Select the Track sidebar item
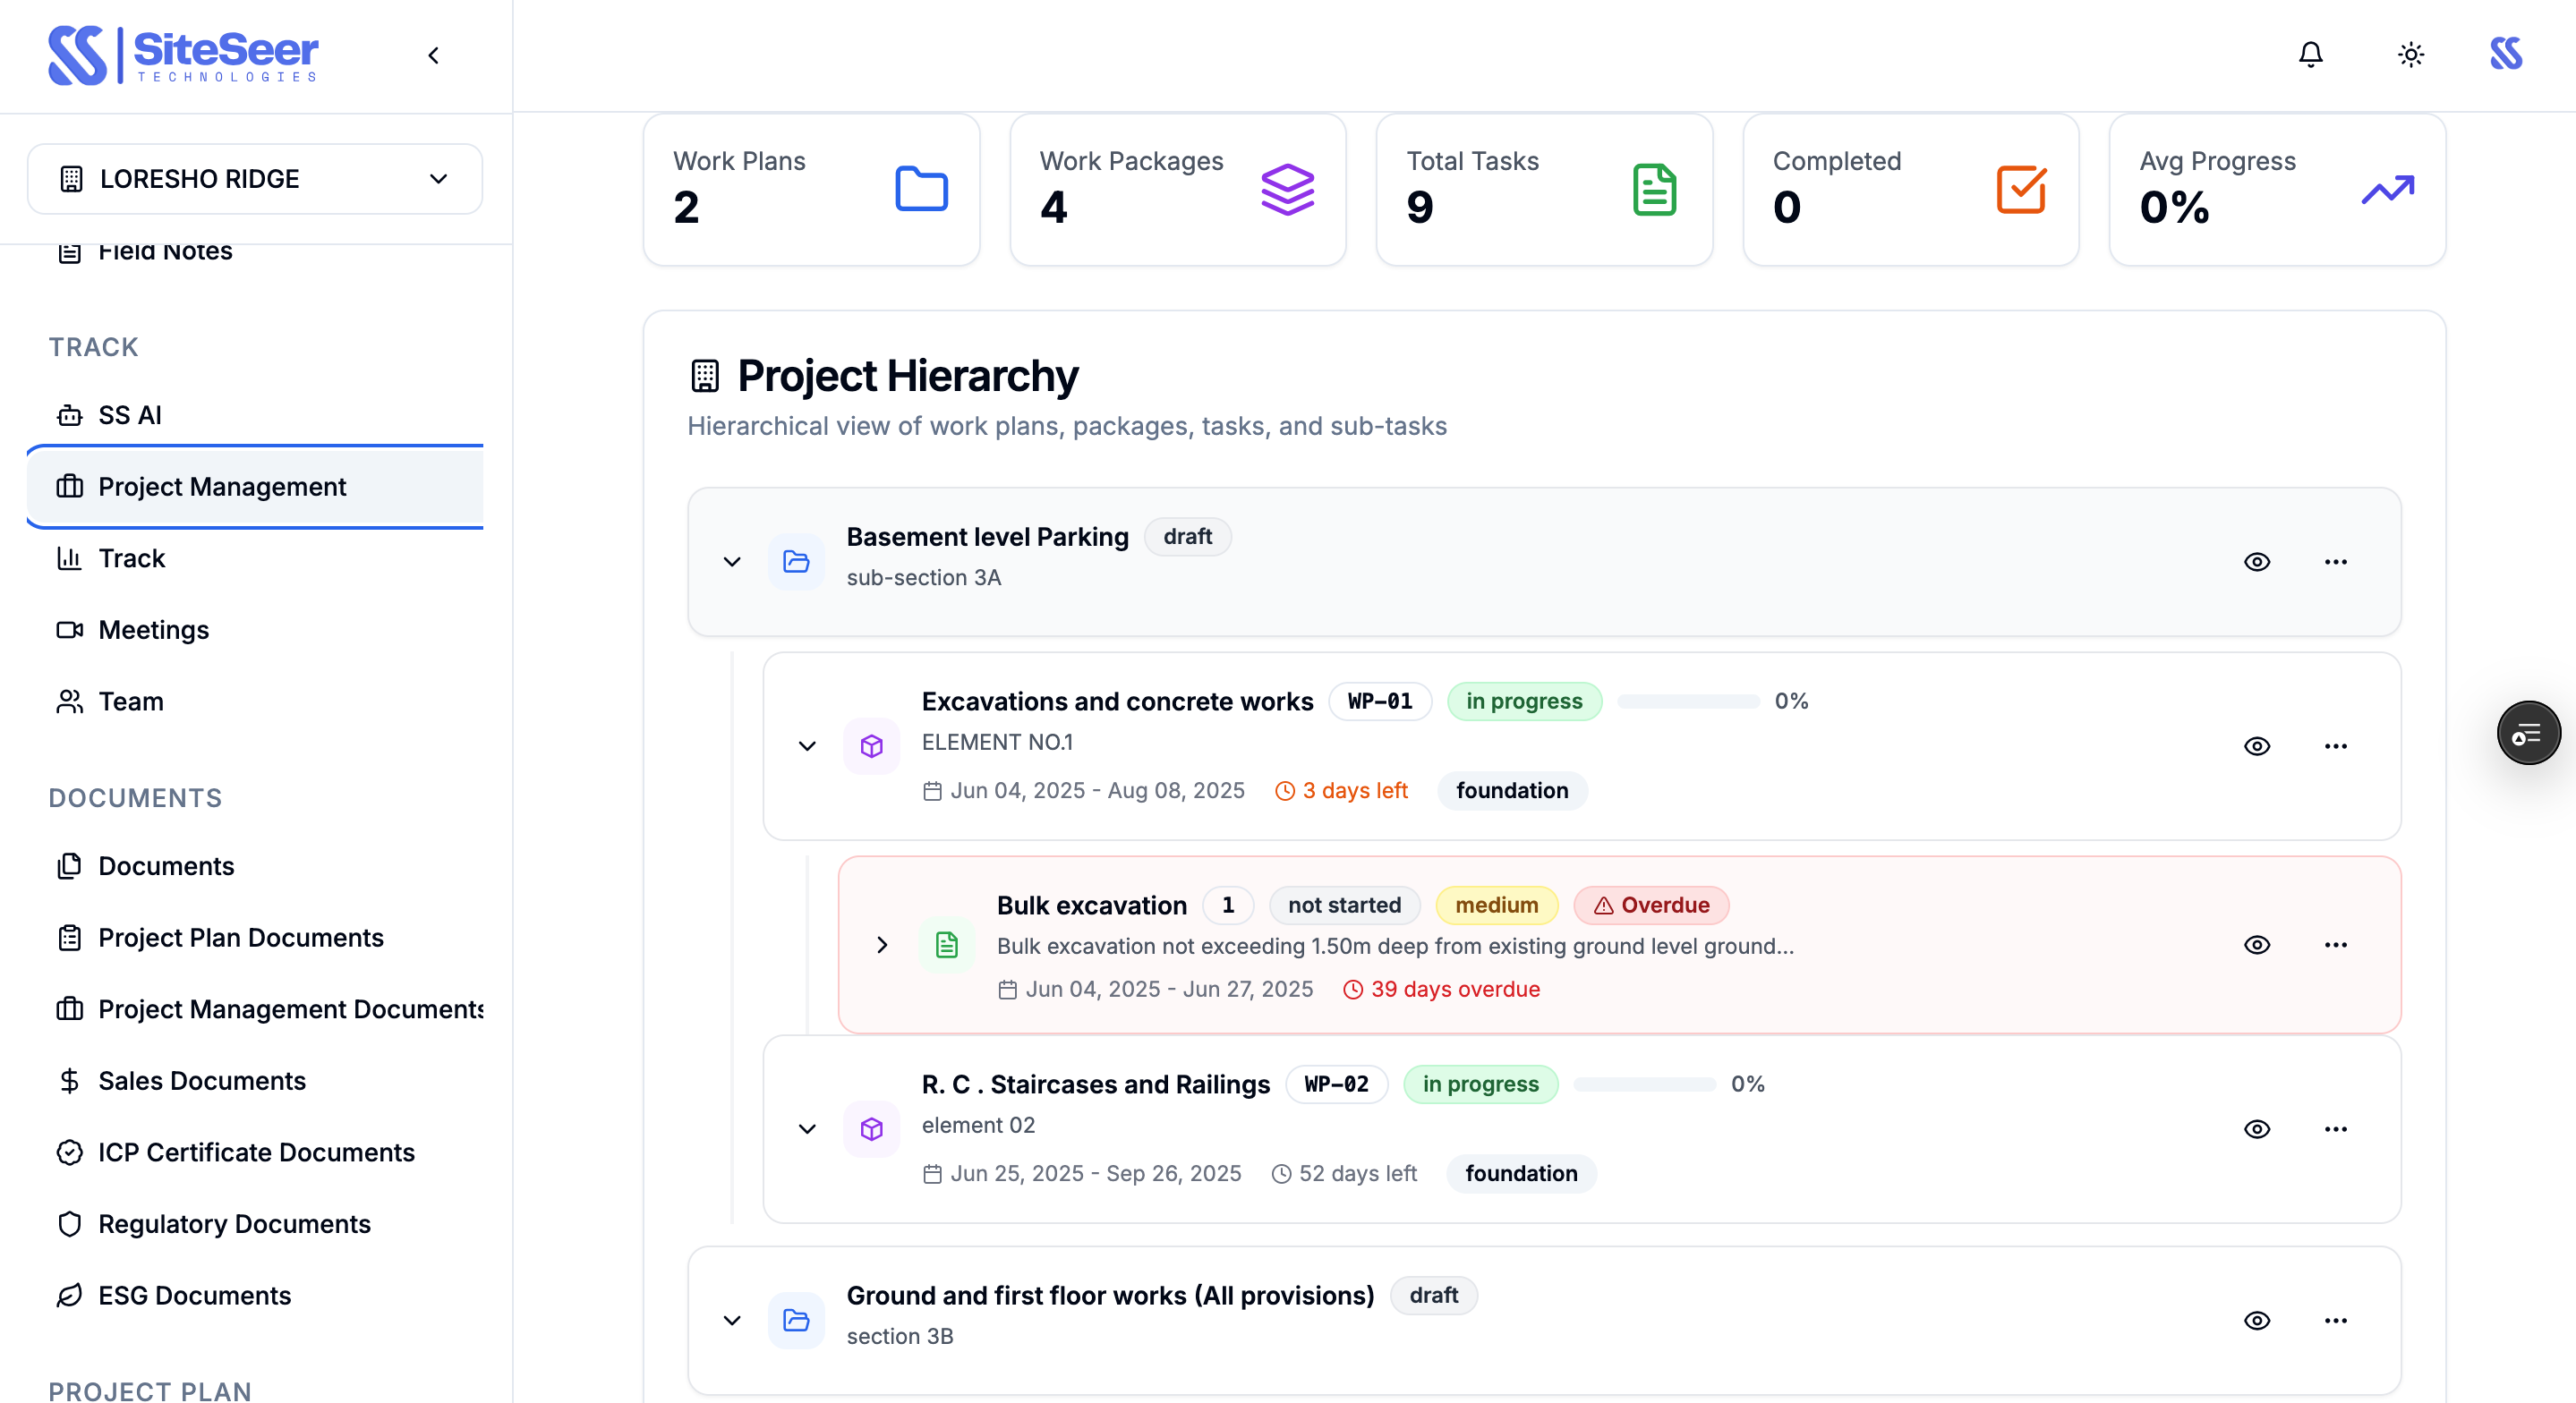This screenshot has width=2576, height=1403. point(131,558)
